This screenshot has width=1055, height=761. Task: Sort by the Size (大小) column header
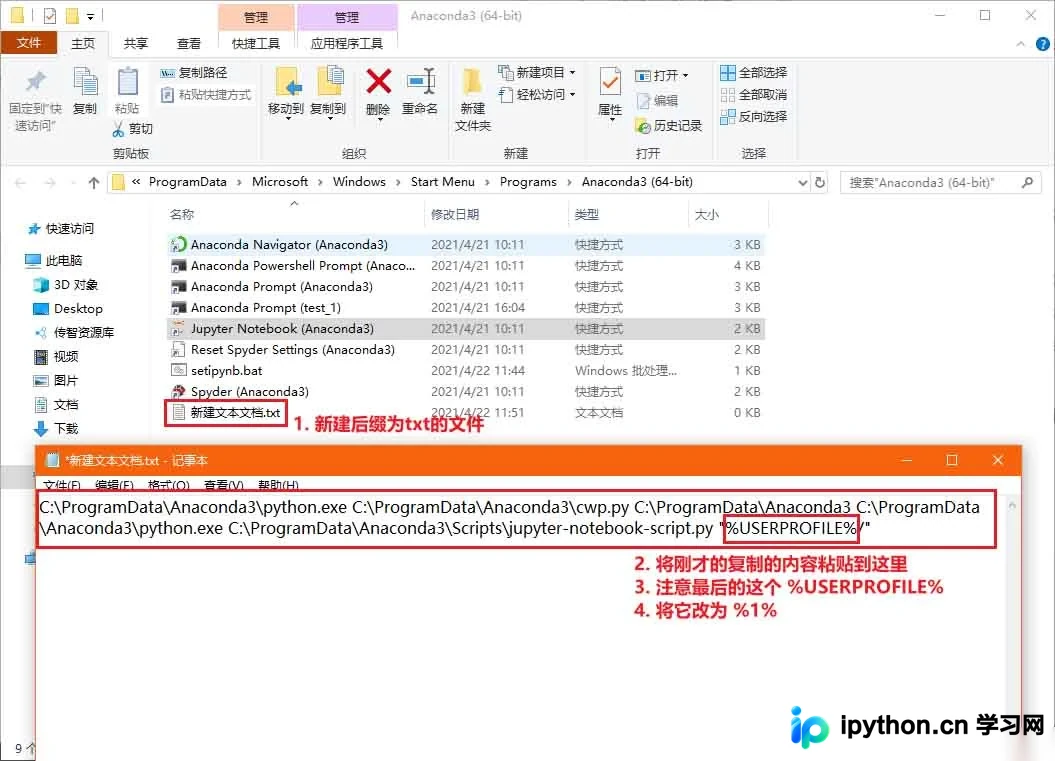[727, 214]
